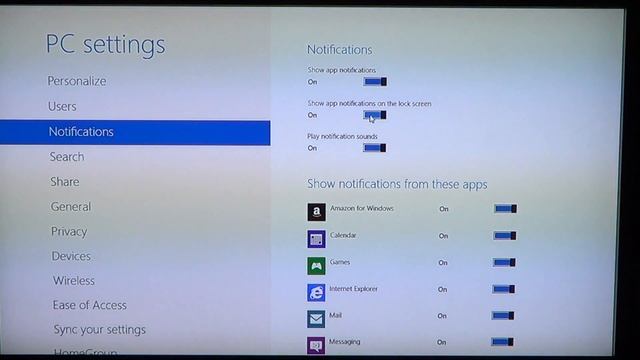This screenshot has width=640, height=360.
Task: Open Sync your settings category
Action: coord(100,330)
